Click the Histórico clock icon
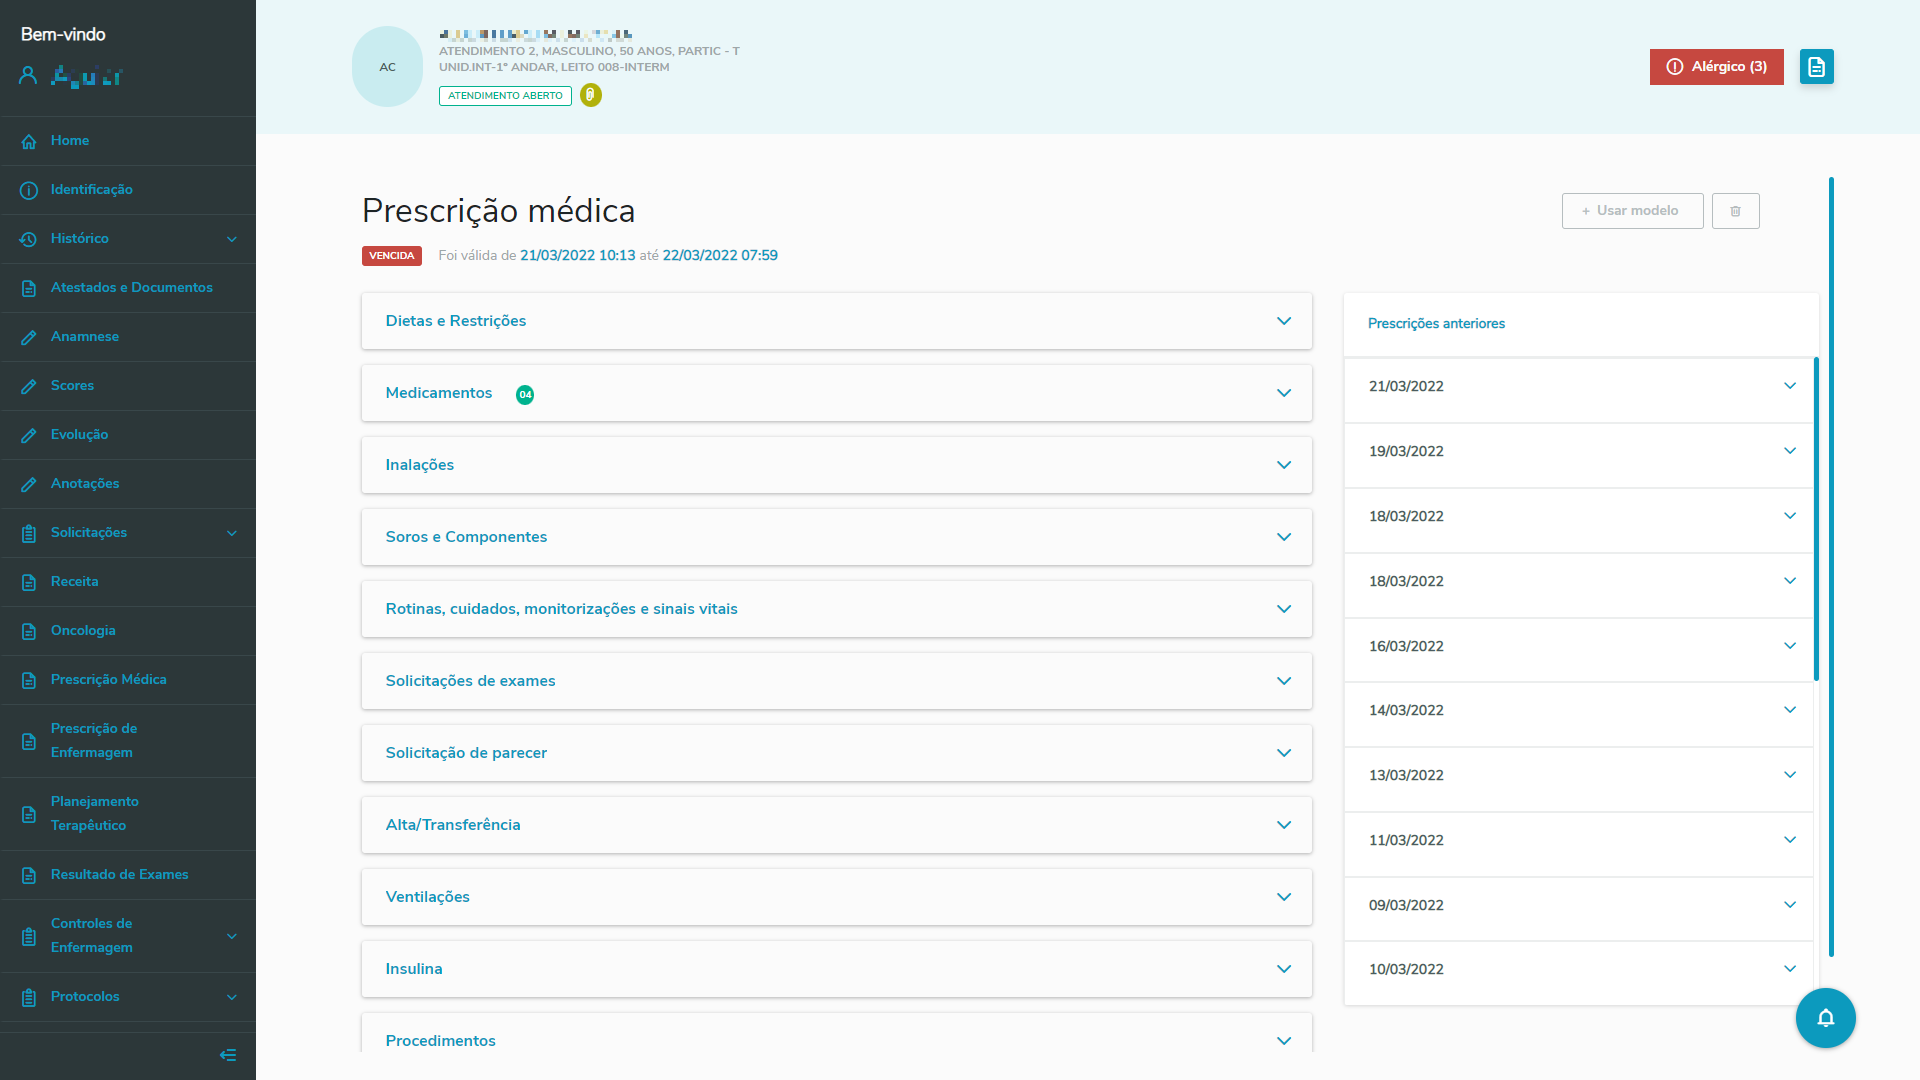The image size is (1920, 1080). click(29, 239)
